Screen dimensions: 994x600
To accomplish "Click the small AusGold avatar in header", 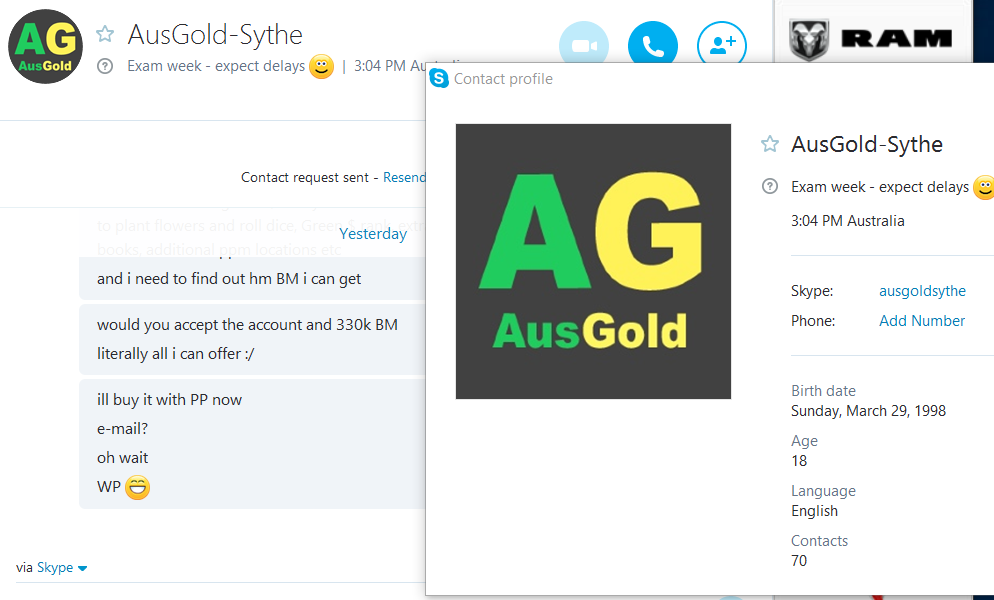I will (x=44, y=46).
